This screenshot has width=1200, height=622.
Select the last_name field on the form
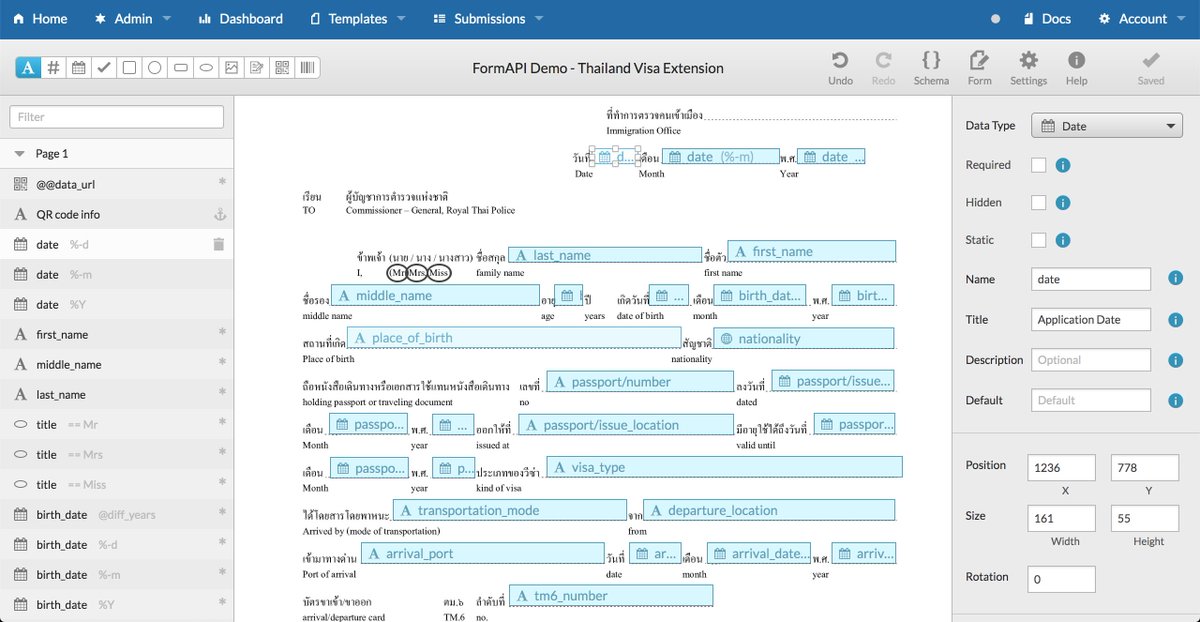(604, 255)
